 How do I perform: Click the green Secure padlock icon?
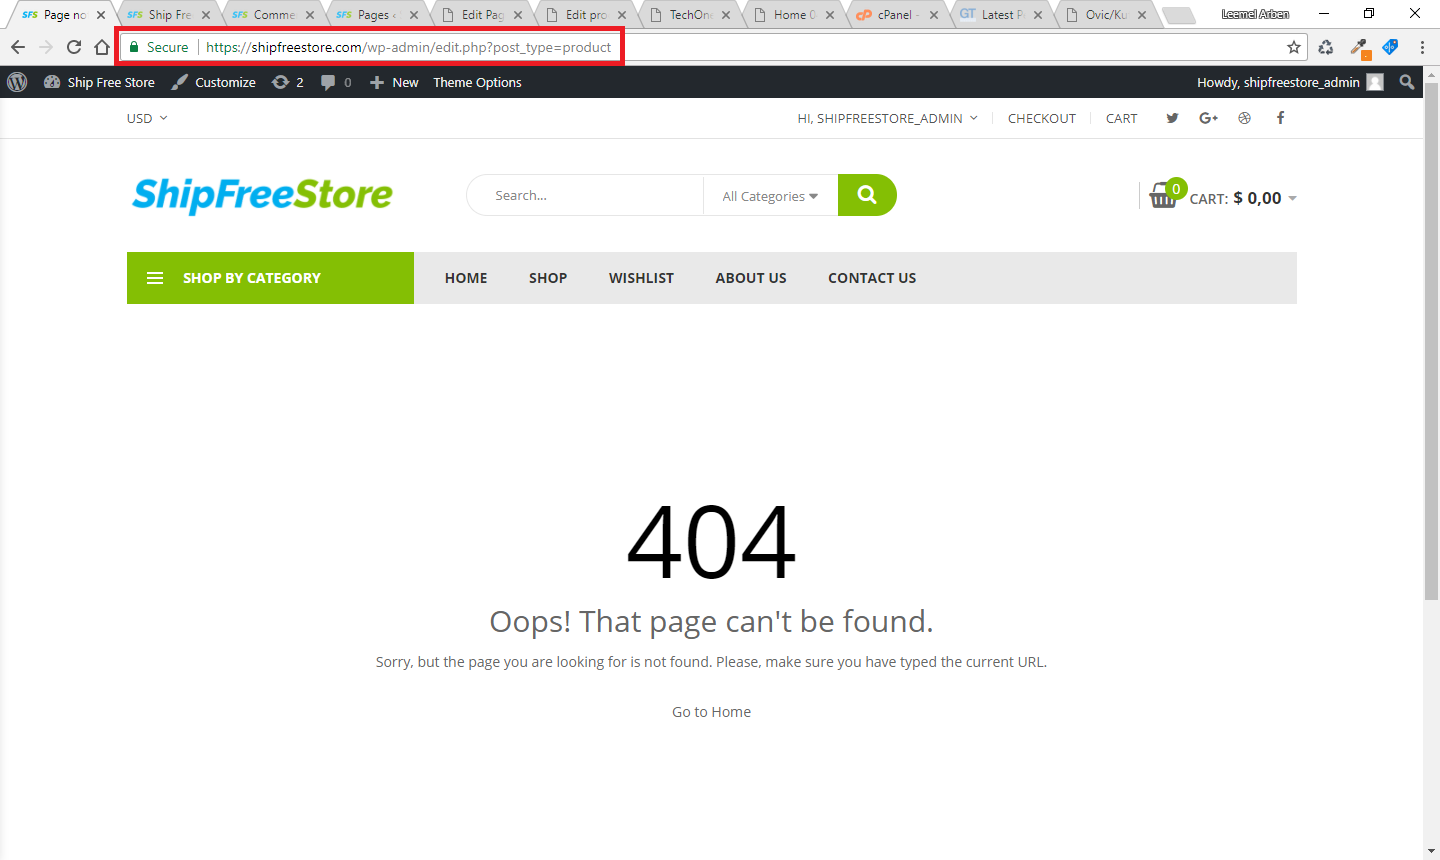(134, 47)
